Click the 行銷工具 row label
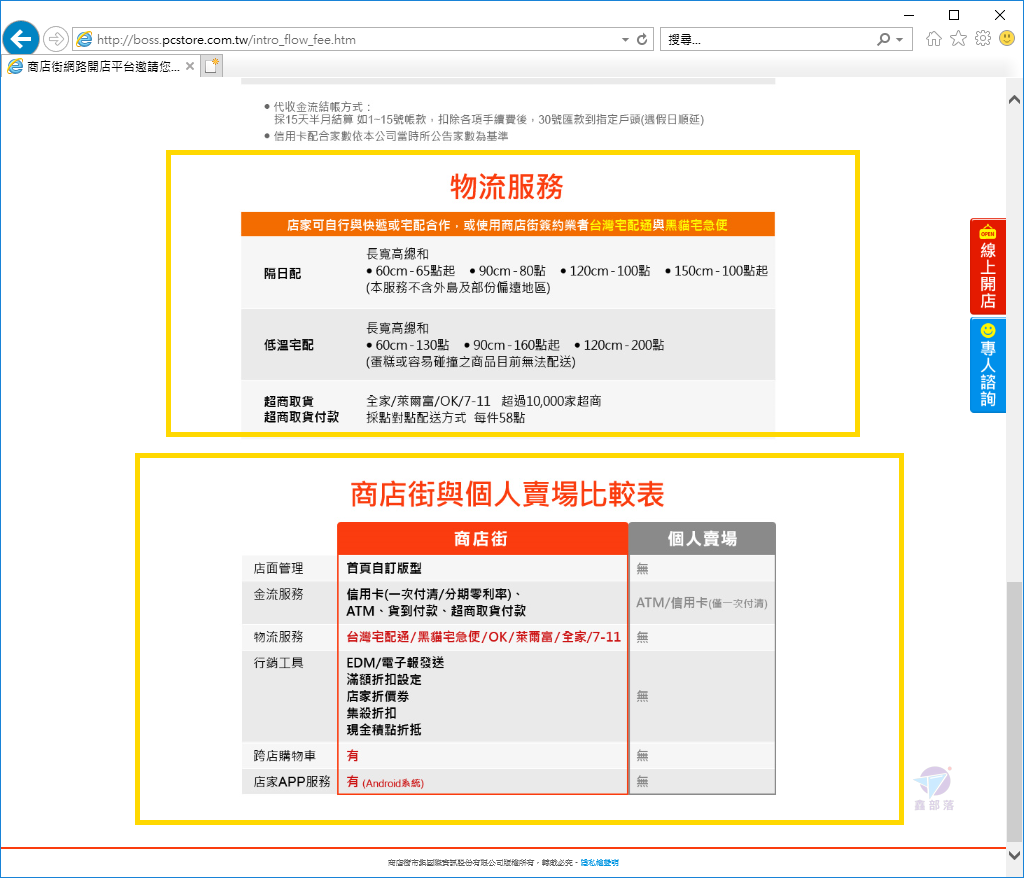Image resolution: width=1024 pixels, height=878 pixels. [x=278, y=663]
